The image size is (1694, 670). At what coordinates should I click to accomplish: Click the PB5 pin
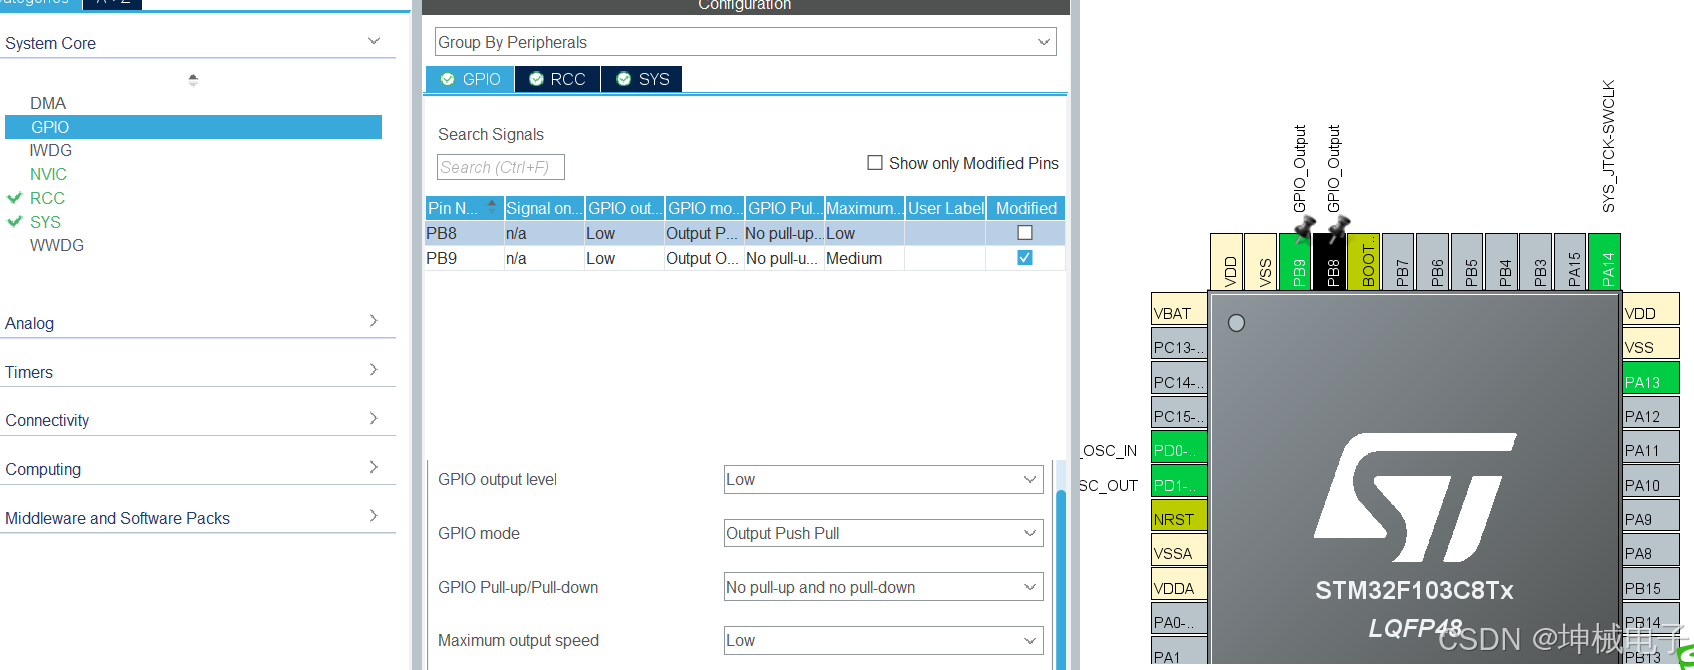(x=1467, y=261)
